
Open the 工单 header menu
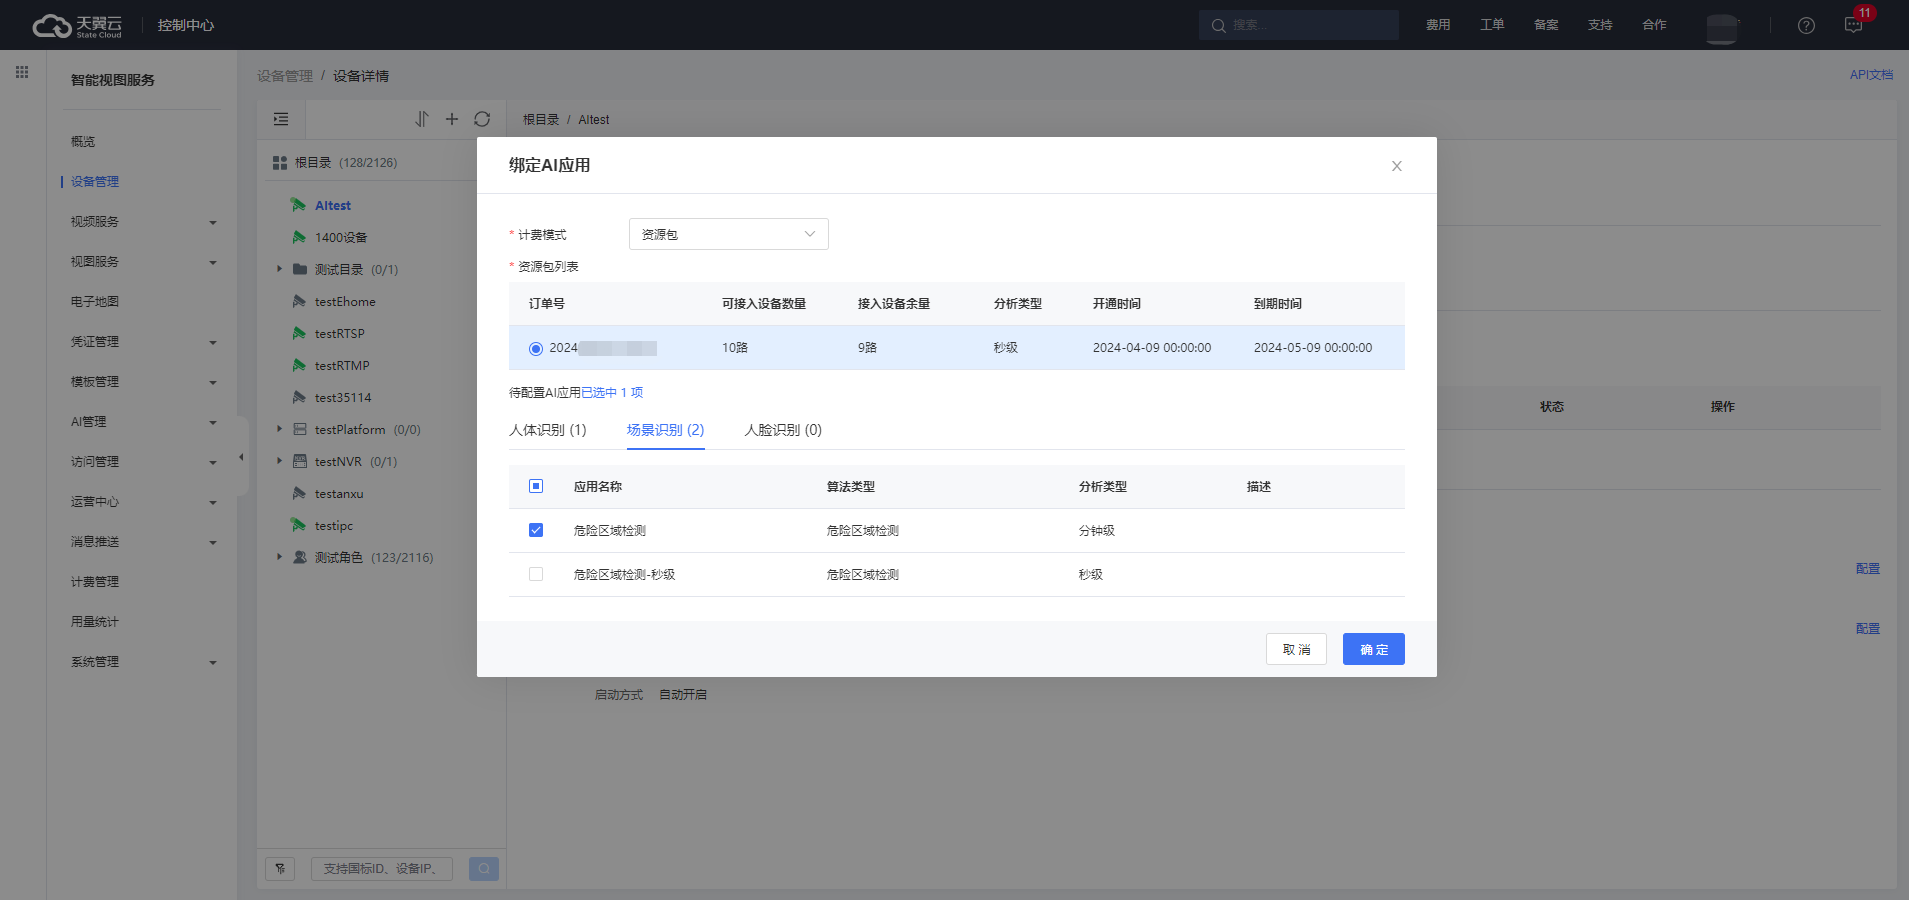[x=1492, y=25]
